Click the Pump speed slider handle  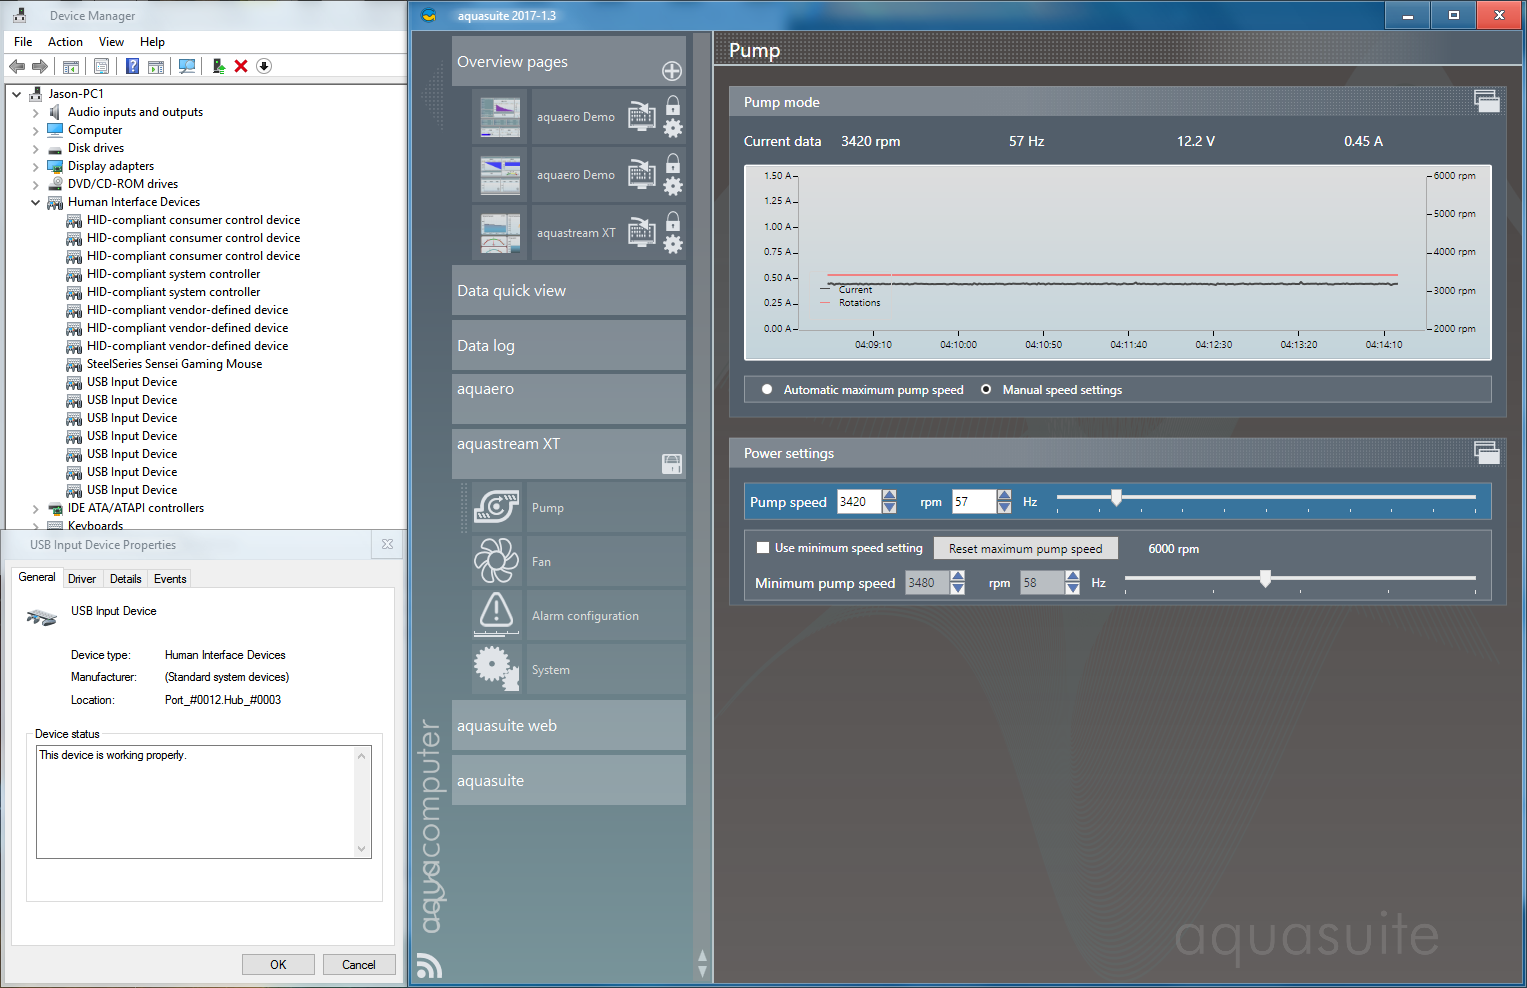[x=1116, y=497]
